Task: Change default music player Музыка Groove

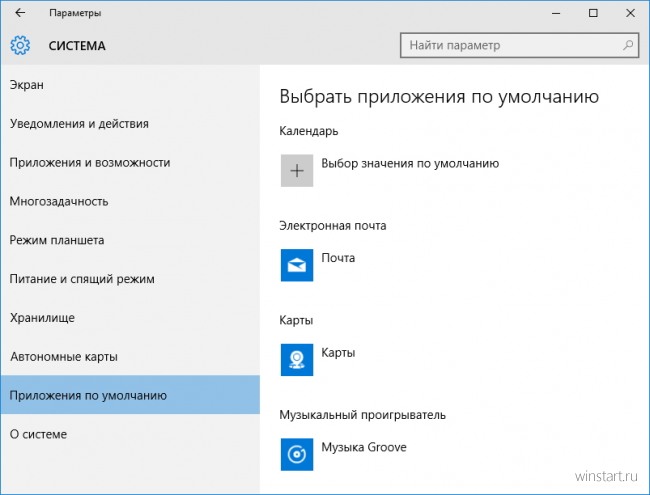Action: pos(363,446)
